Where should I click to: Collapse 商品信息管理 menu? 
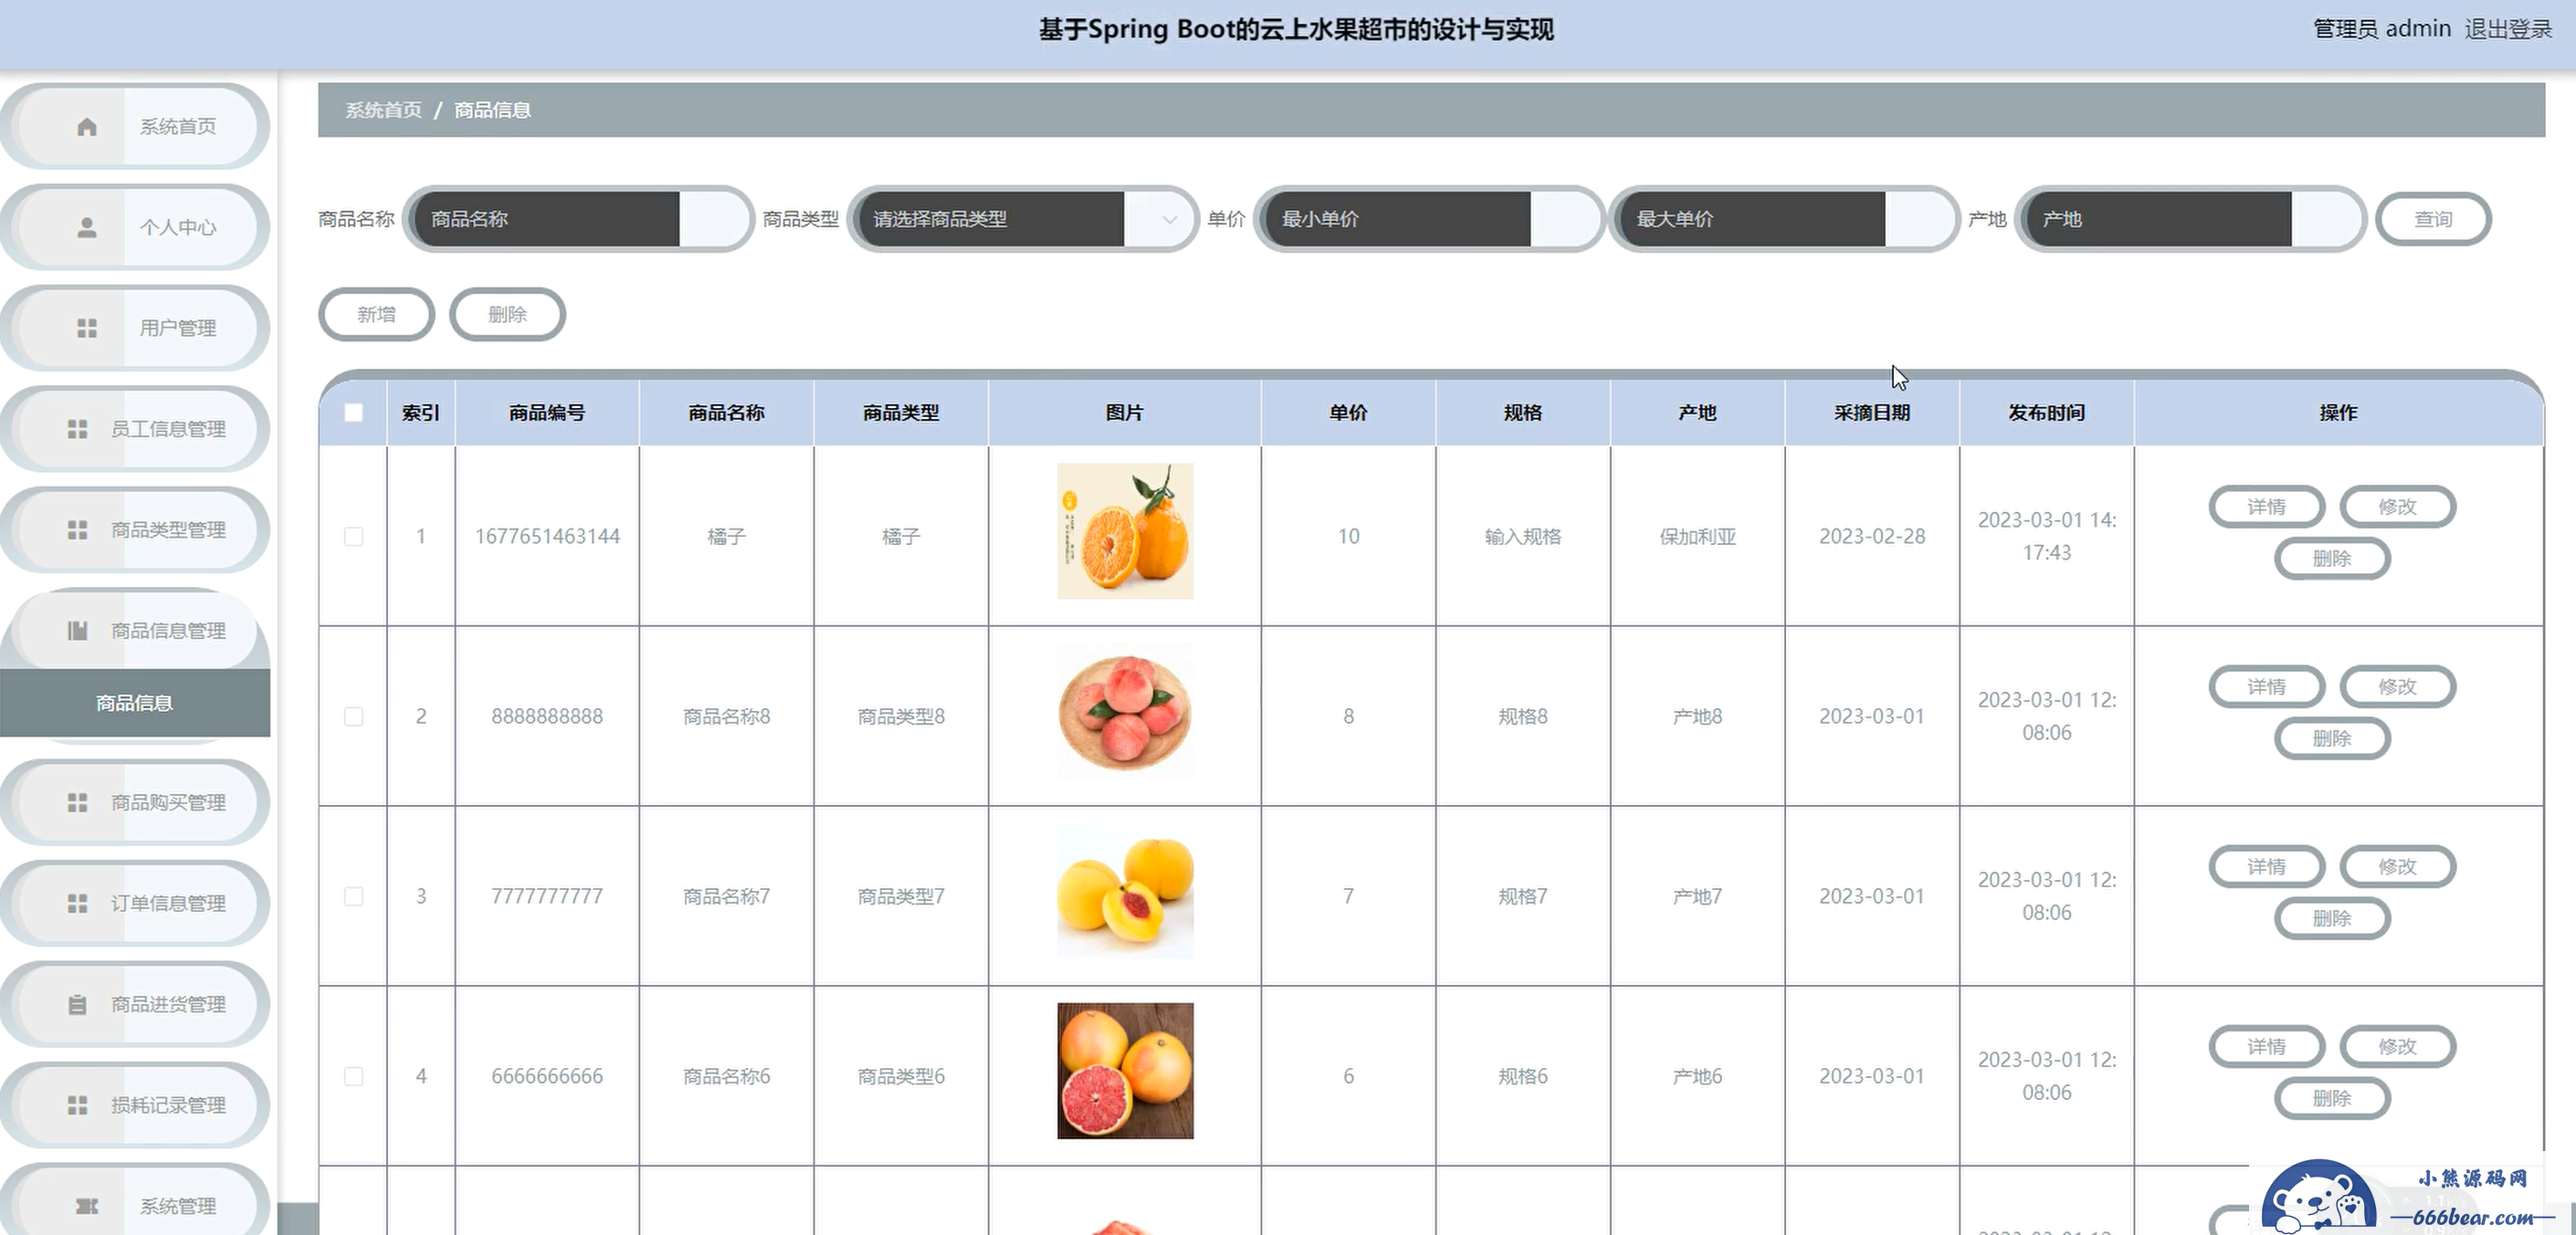point(135,631)
